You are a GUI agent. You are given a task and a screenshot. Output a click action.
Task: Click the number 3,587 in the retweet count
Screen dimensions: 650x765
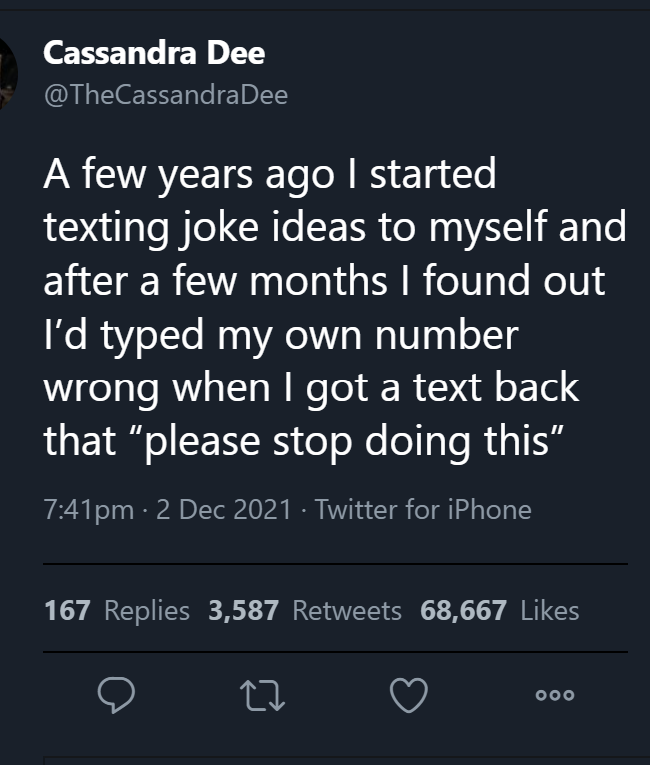(x=243, y=610)
